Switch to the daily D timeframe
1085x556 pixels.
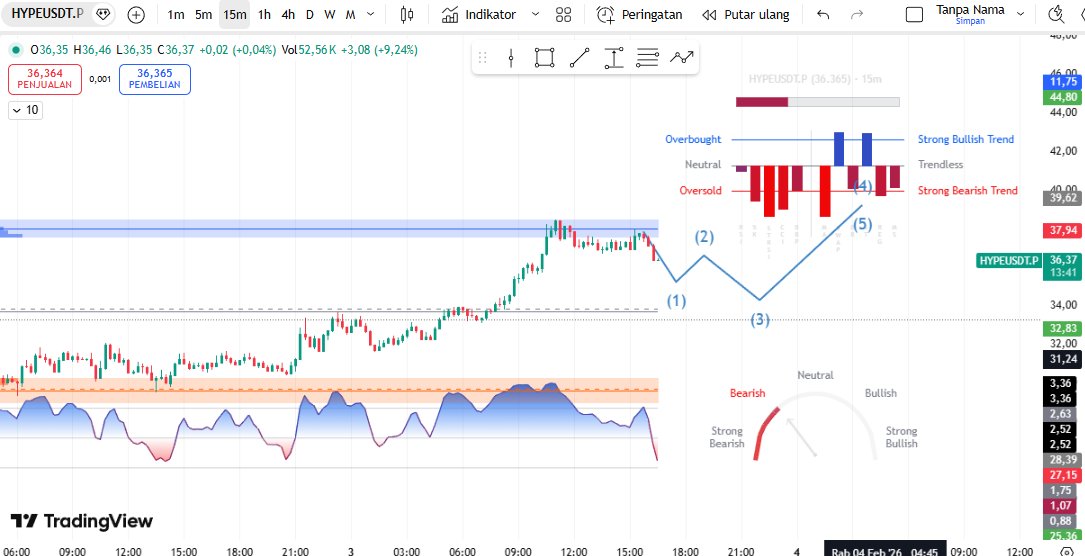click(x=309, y=15)
